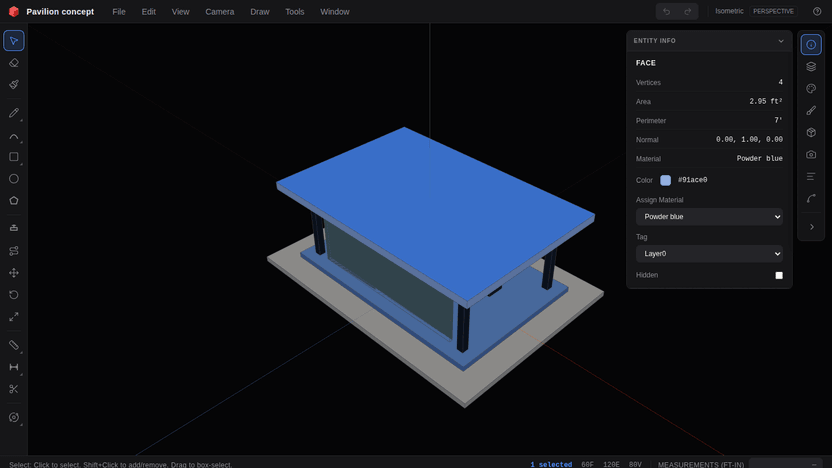This screenshot has width=832, height=468.
Task: Click the 60F face count status
Action: point(587,464)
